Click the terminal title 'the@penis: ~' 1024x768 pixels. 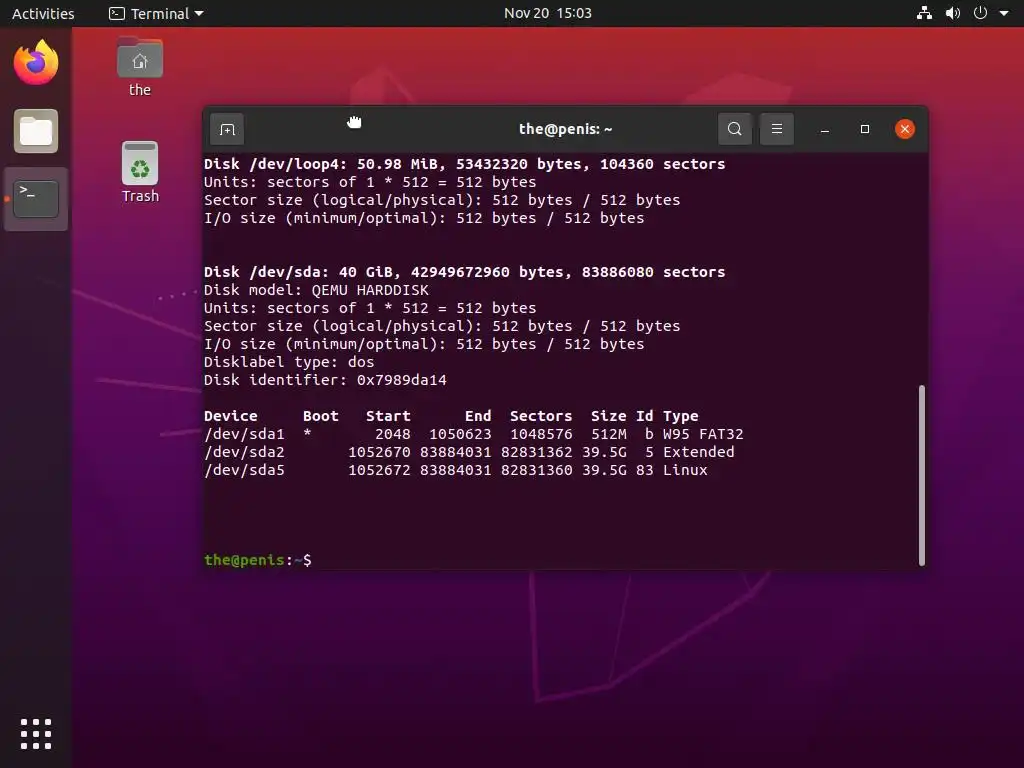pyautogui.click(x=566, y=129)
